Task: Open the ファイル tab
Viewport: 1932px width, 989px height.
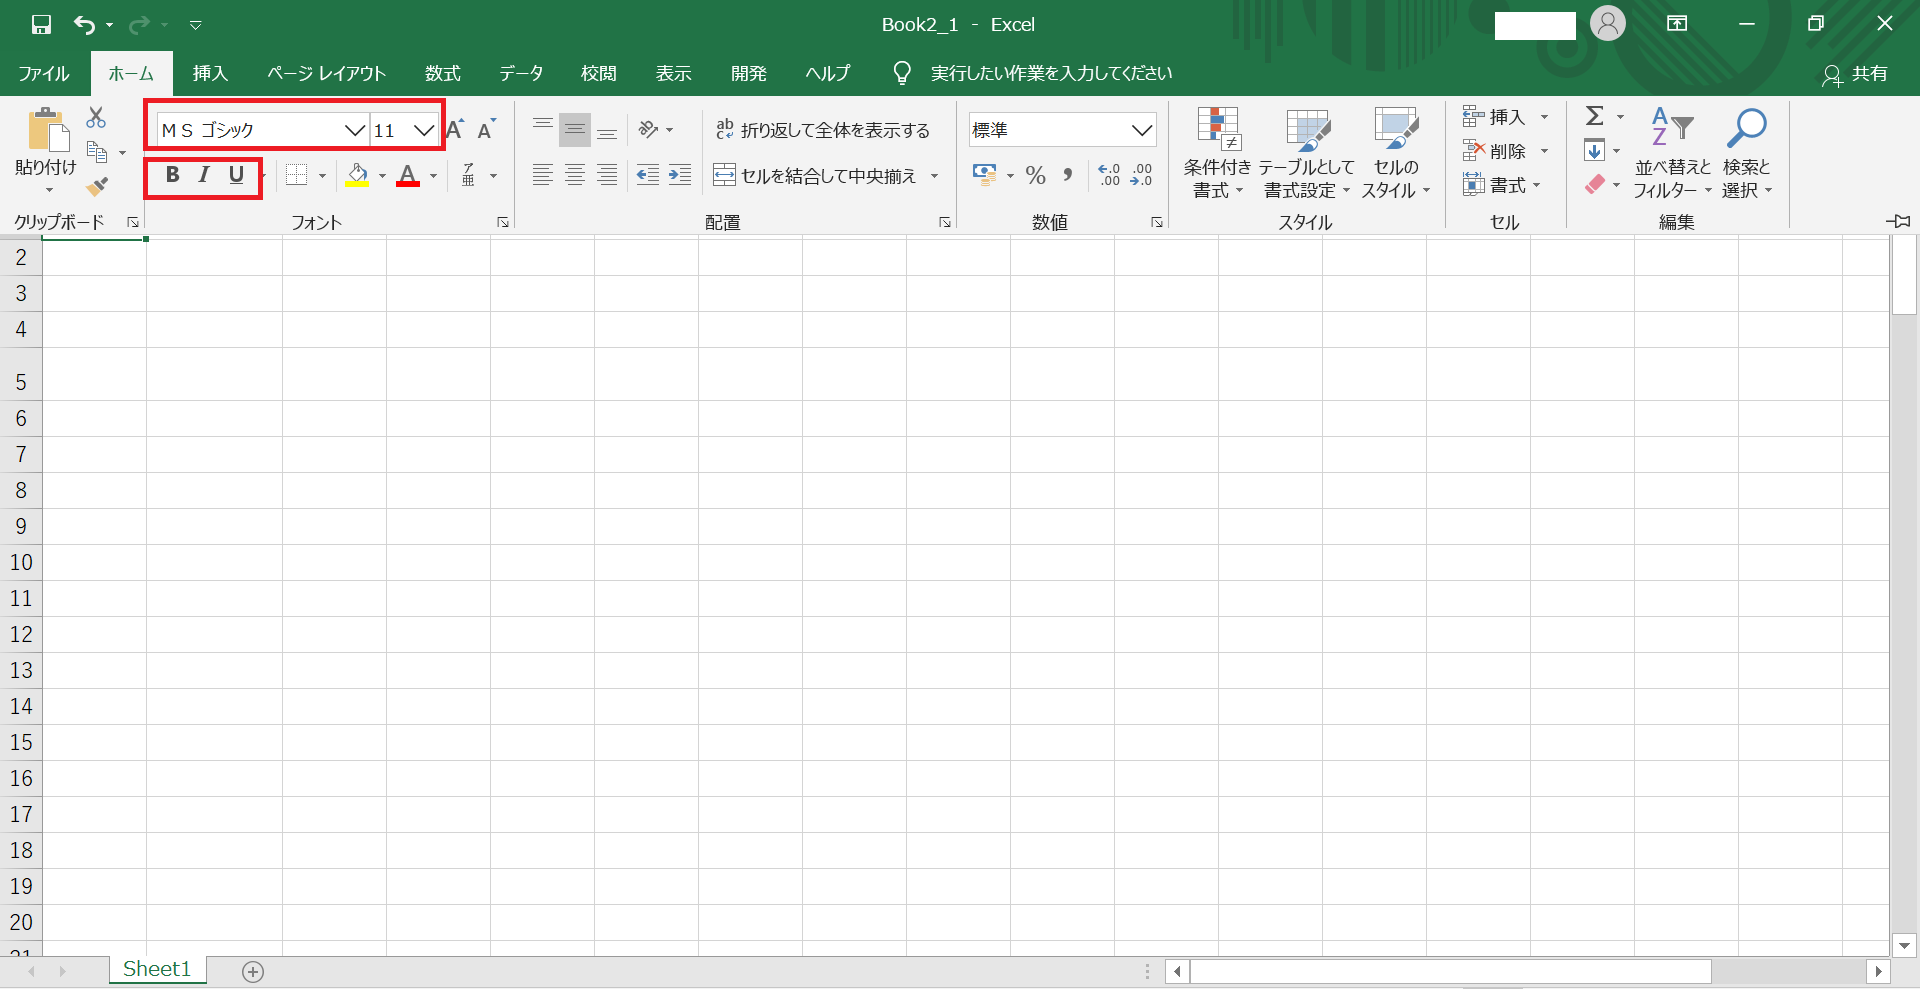Action: [x=44, y=74]
